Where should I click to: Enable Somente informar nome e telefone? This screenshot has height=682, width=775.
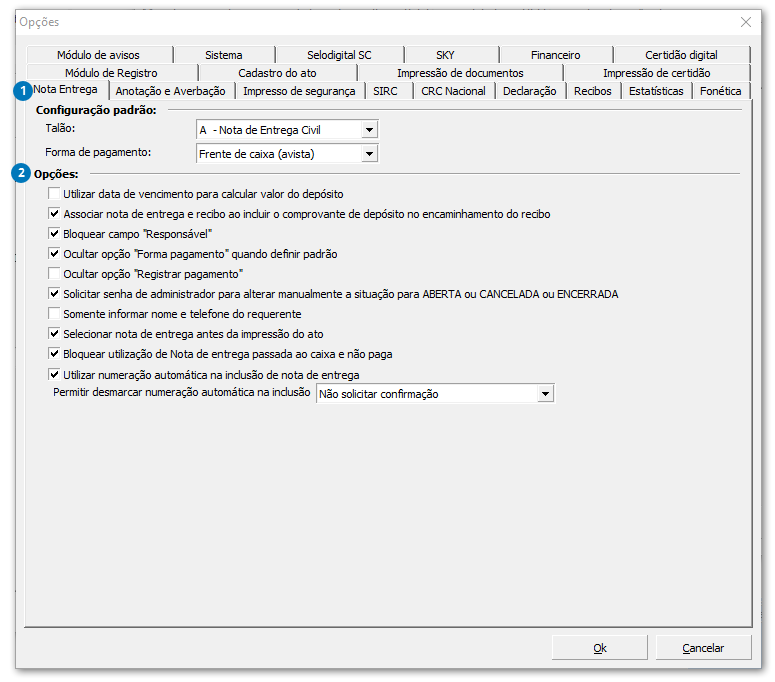(54, 313)
